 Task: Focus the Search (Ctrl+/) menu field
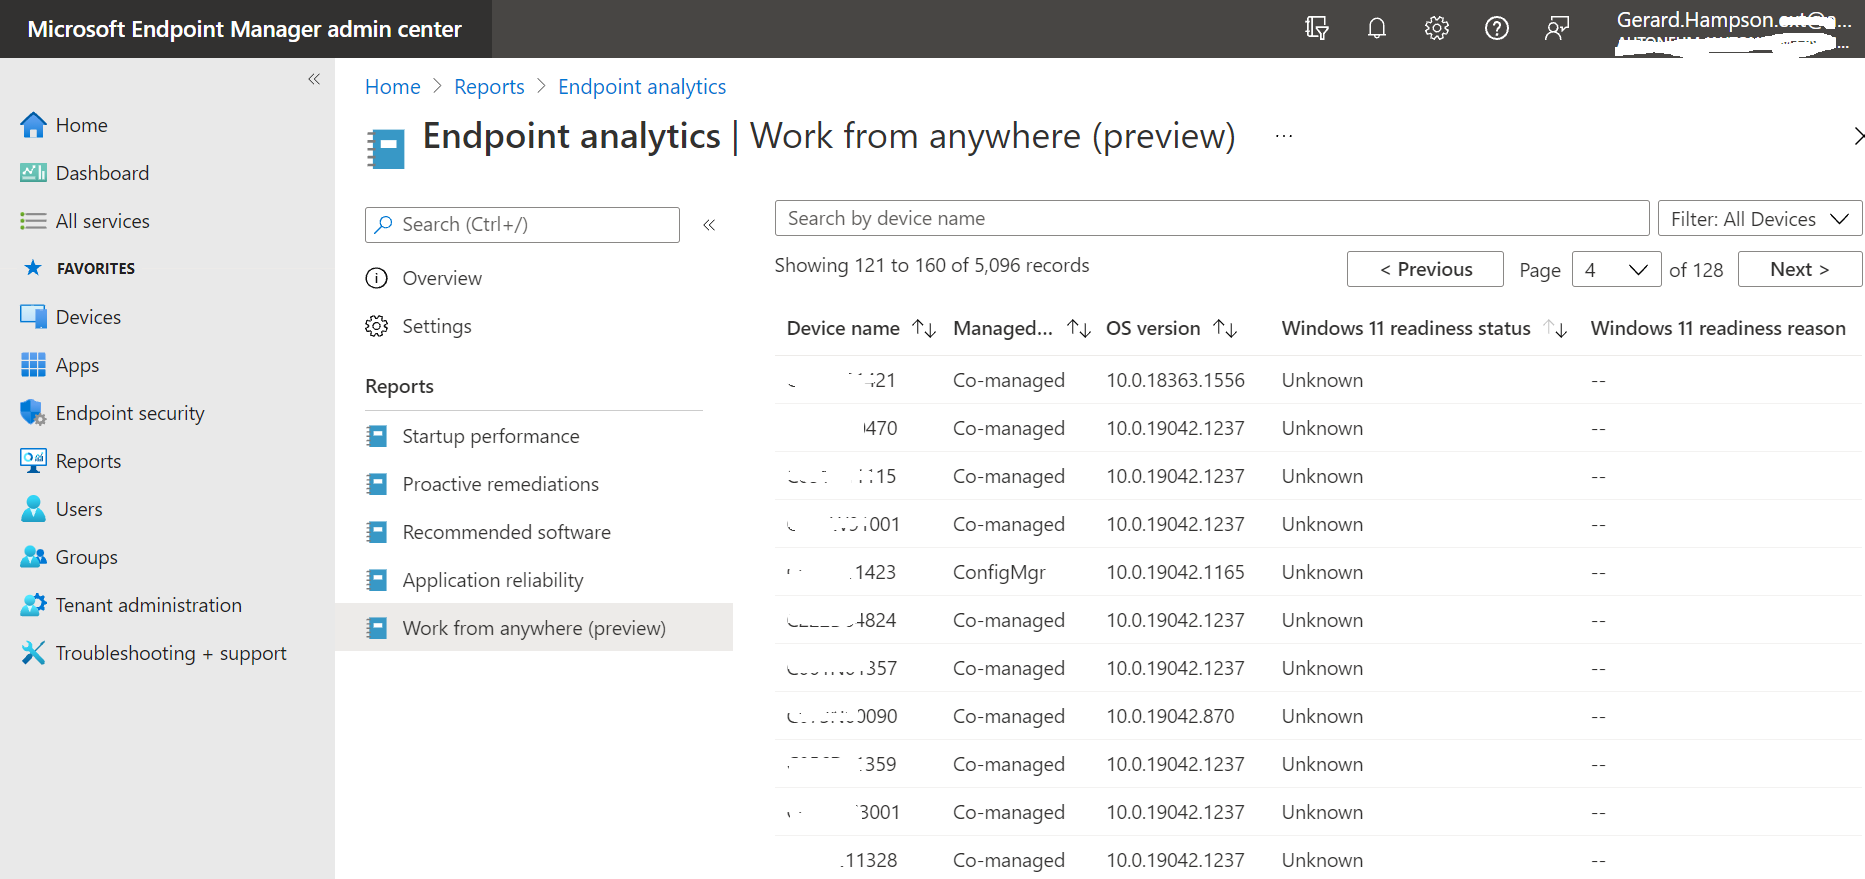522,225
